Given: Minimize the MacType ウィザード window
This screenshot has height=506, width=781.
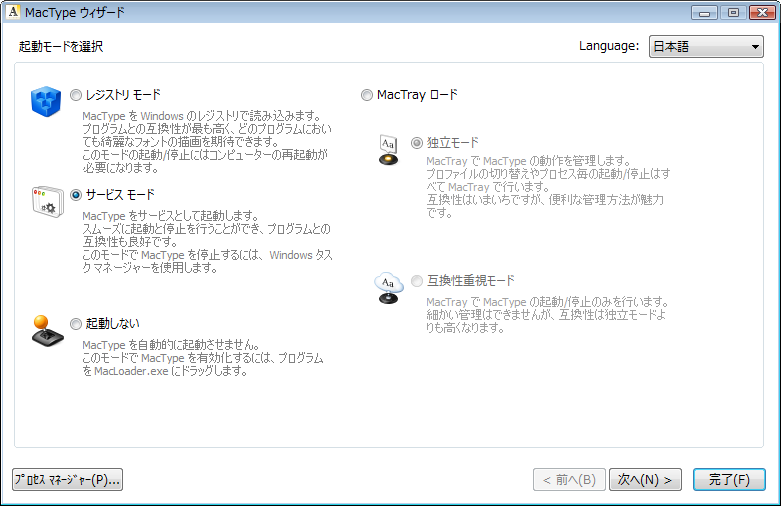Looking at the screenshot, I should tap(704, 13).
